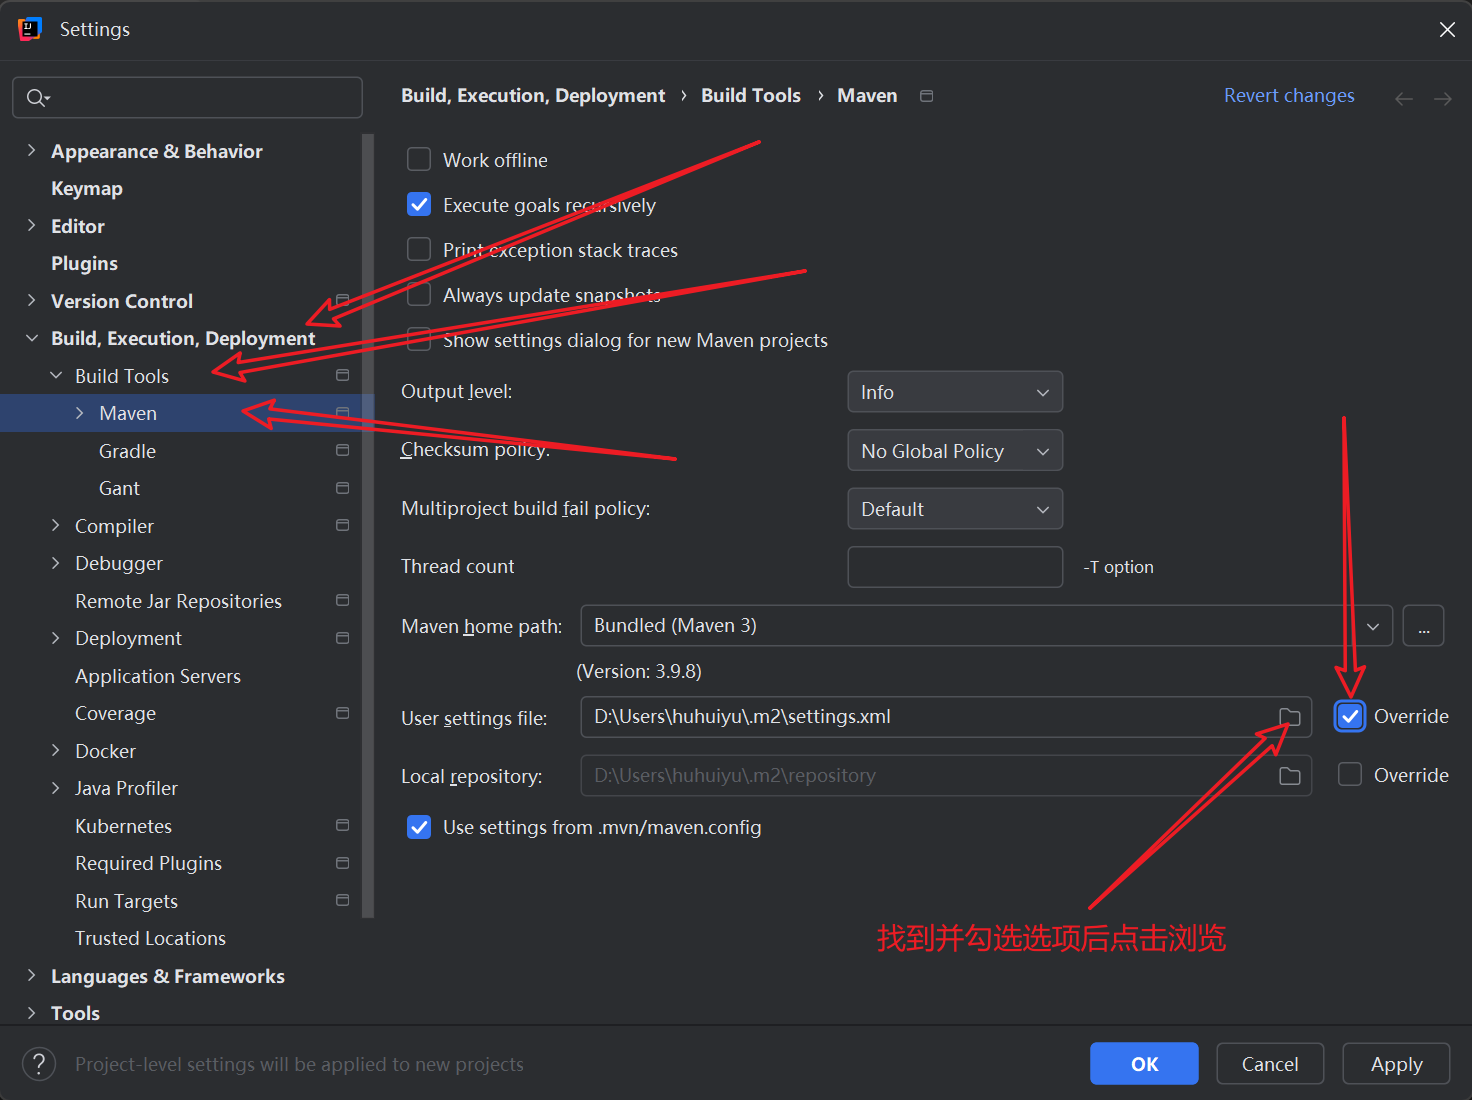Click the back navigation arrow
The width and height of the screenshot is (1472, 1100).
click(x=1404, y=98)
